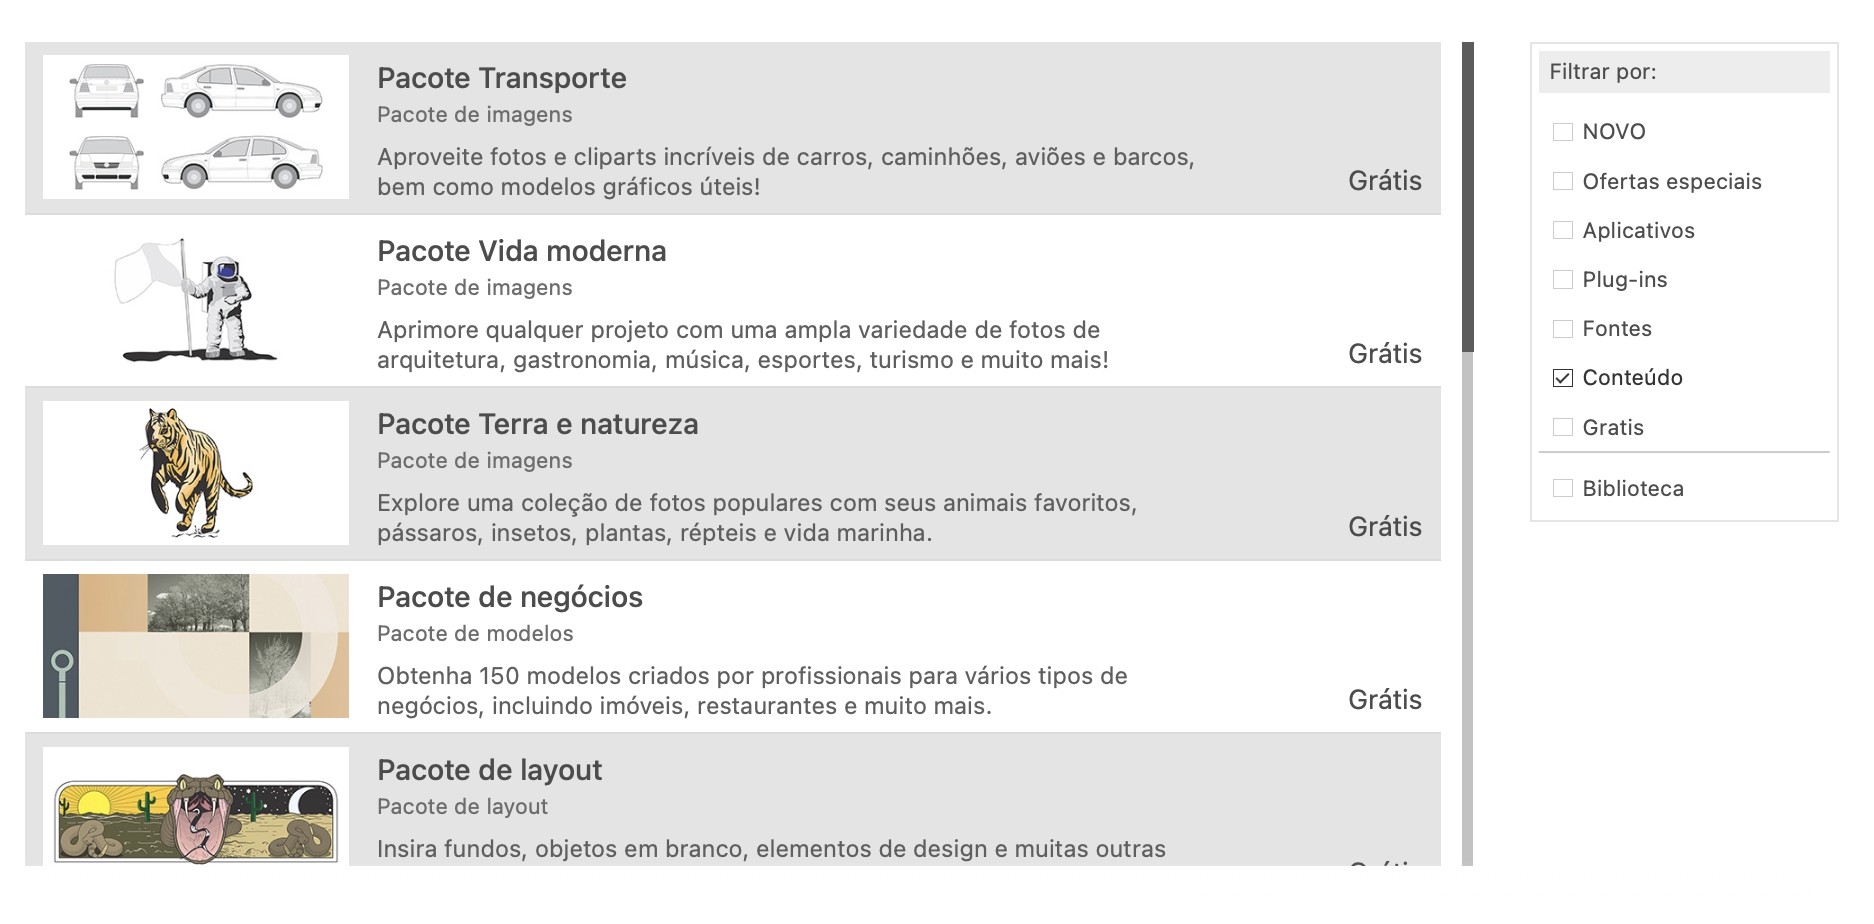This screenshot has height=924, width=1874.
Task: Check the Ofertas especiais filter
Action: pos(1562,181)
